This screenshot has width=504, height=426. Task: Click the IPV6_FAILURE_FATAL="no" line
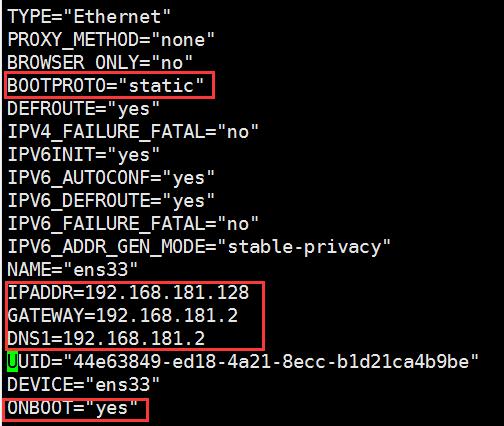click(133, 224)
